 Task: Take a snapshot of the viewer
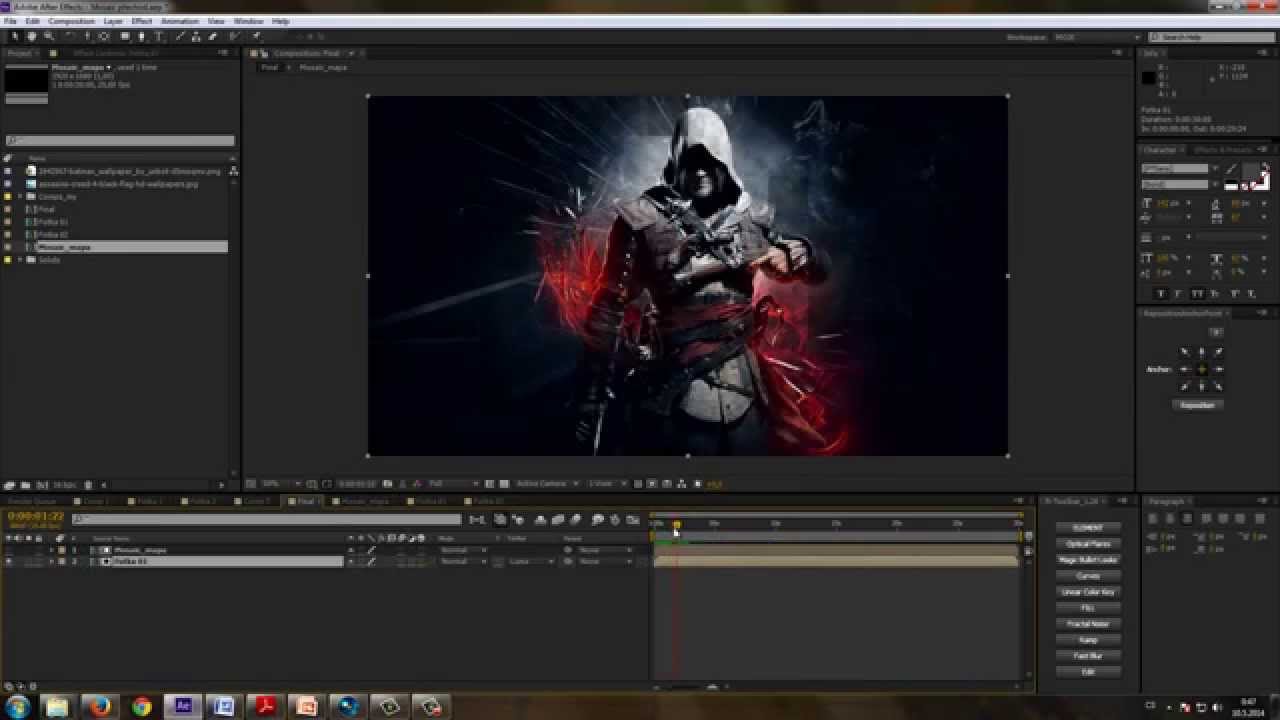pos(388,484)
